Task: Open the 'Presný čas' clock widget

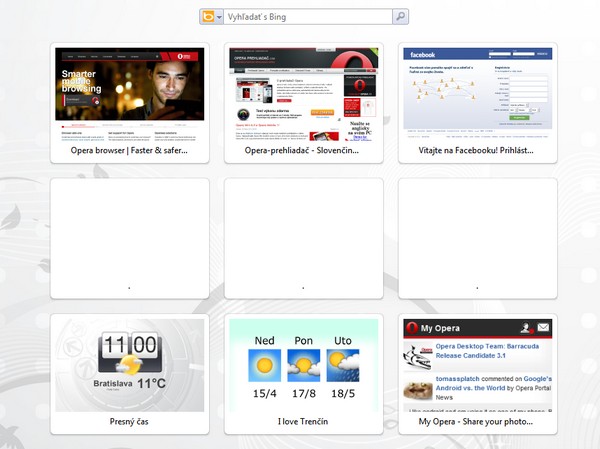Action: 130,374
